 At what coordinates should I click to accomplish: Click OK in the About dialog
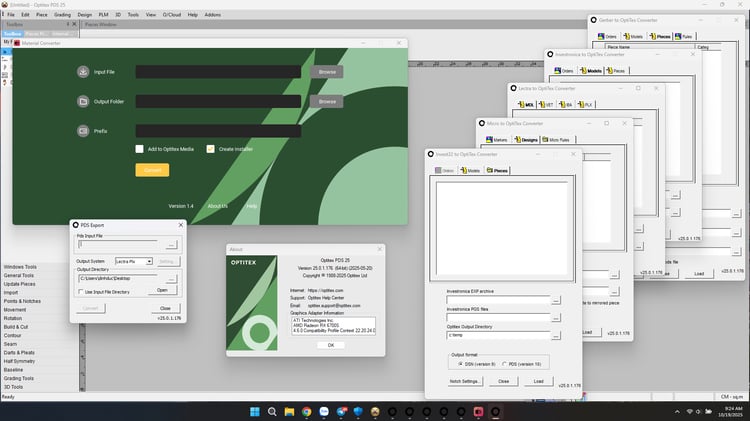pos(330,344)
